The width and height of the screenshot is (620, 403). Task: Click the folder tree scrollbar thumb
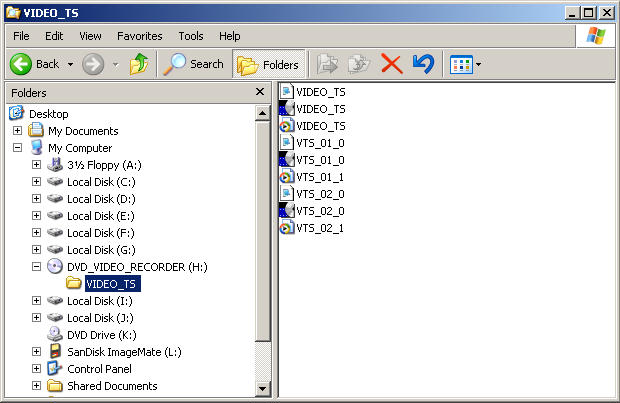tap(263, 231)
